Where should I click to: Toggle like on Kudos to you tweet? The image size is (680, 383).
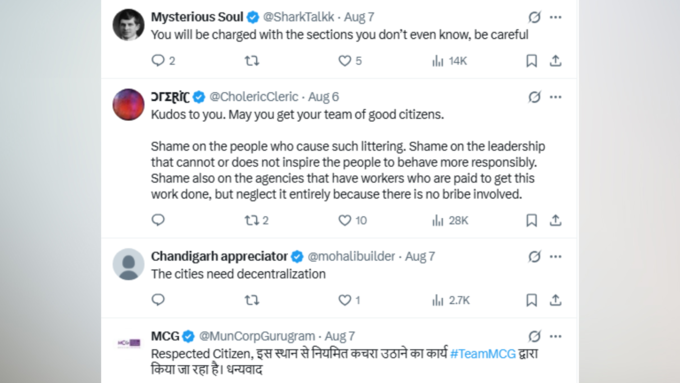[345, 220]
